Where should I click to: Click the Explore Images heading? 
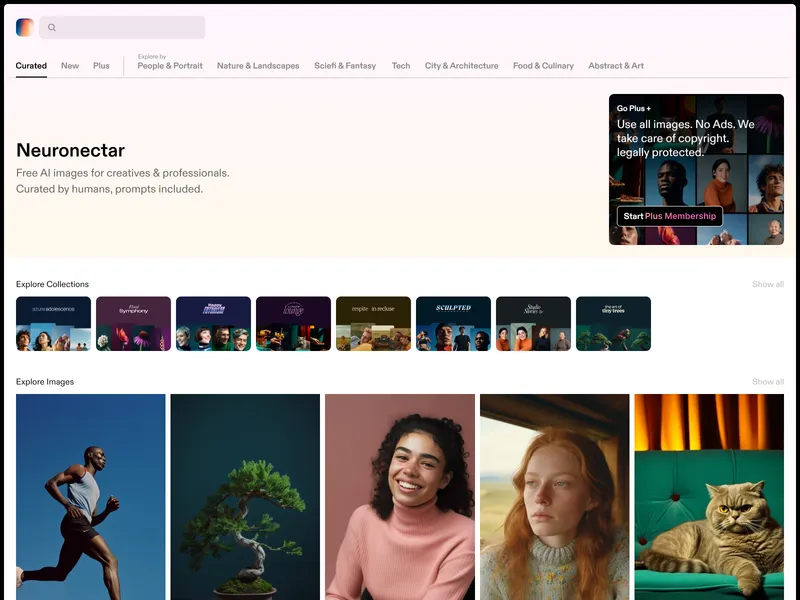(x=45, y=382)
